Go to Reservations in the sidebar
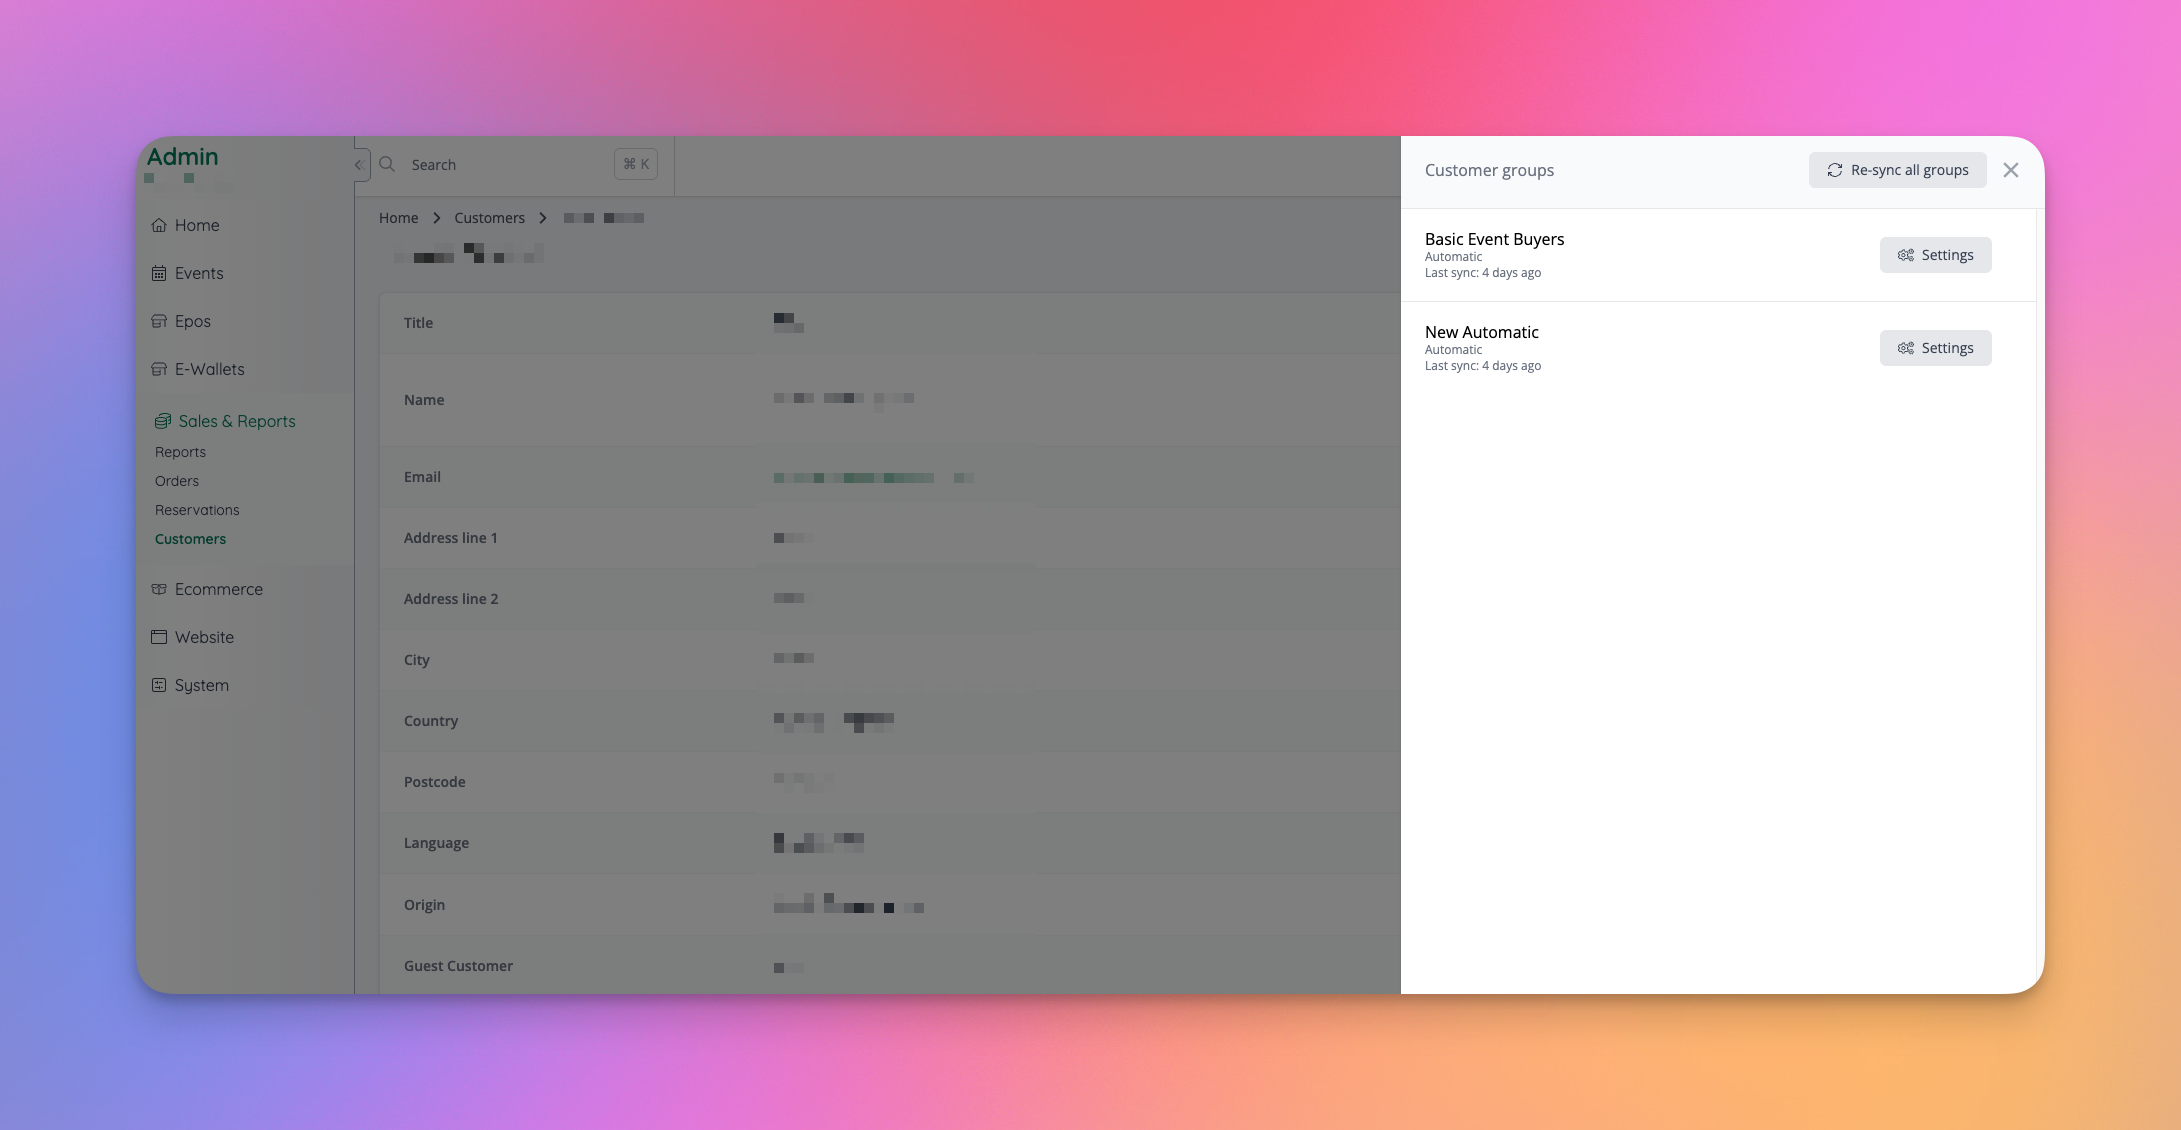2181x1130 pixels. coord(197,510)
